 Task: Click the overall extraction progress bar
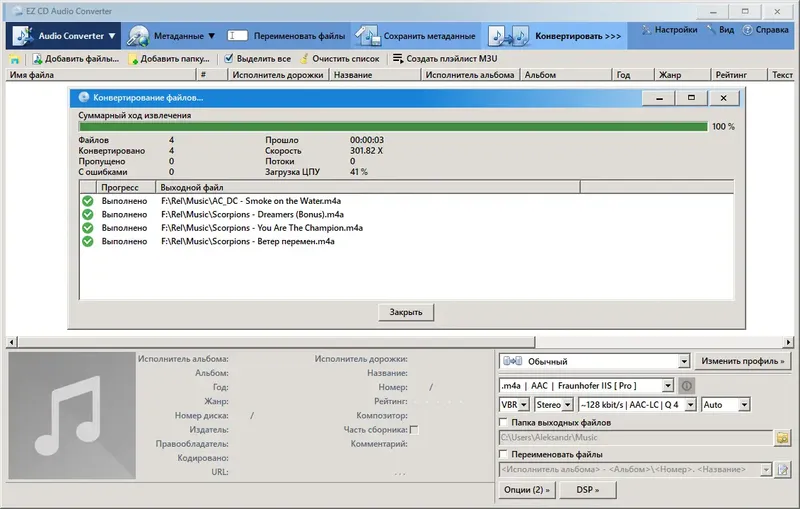(393, 126)
